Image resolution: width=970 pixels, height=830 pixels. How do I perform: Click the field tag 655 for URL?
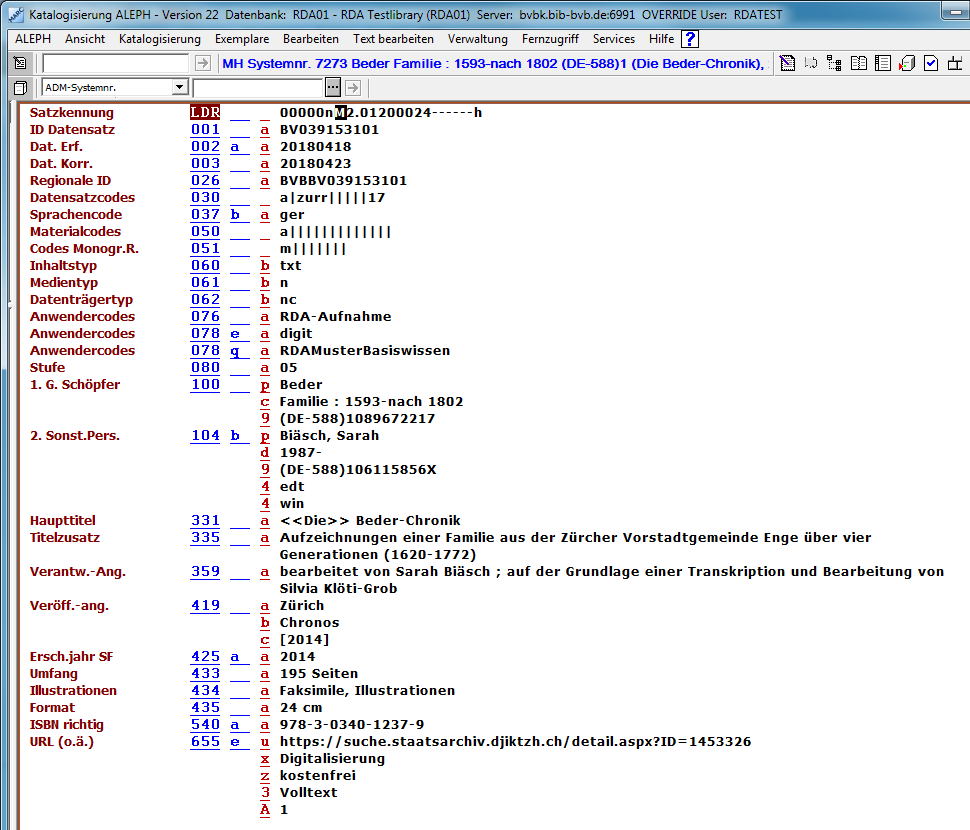205,741
